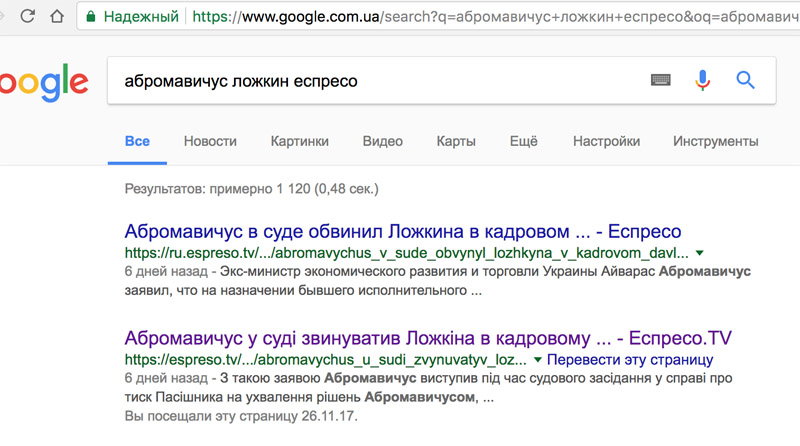The image size is (800, 446).
Task: Click Перевести эту страницу link
Action: click(629, 358)
